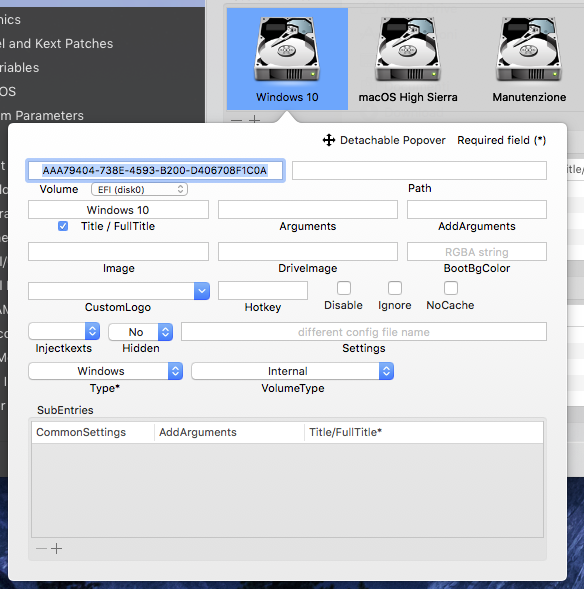Click the SubEntries label
Viewport: 584px width, 589px height.
tap(65, 410)
